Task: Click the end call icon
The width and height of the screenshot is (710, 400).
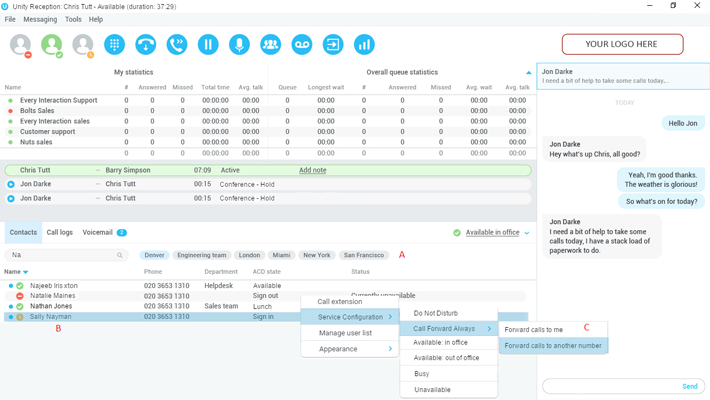Action: (146, 44)
